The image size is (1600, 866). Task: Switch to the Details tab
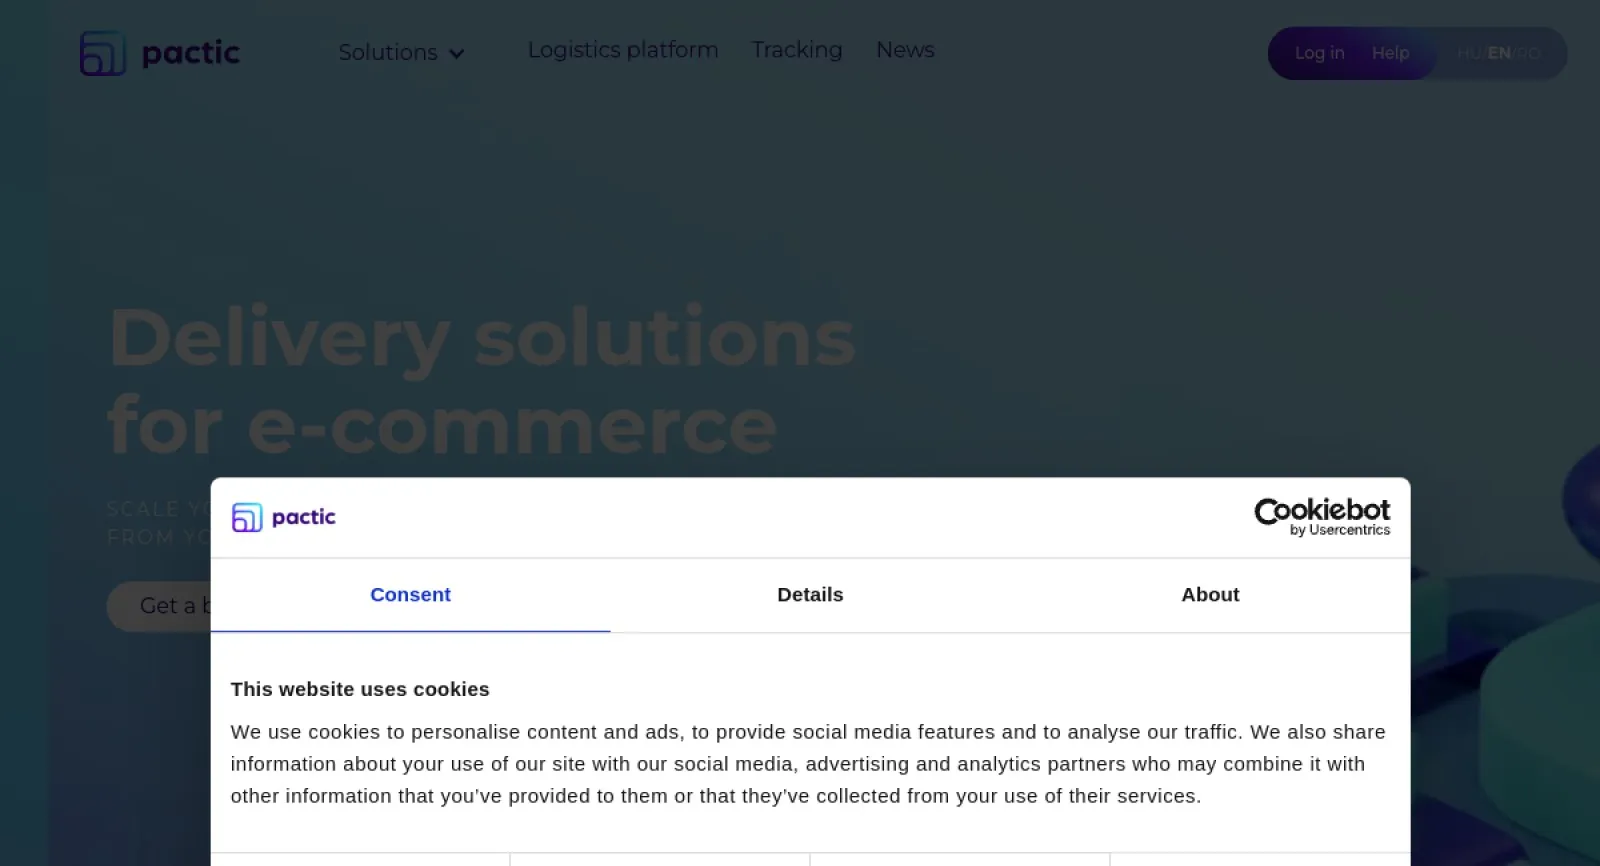[x=810, y=595]
